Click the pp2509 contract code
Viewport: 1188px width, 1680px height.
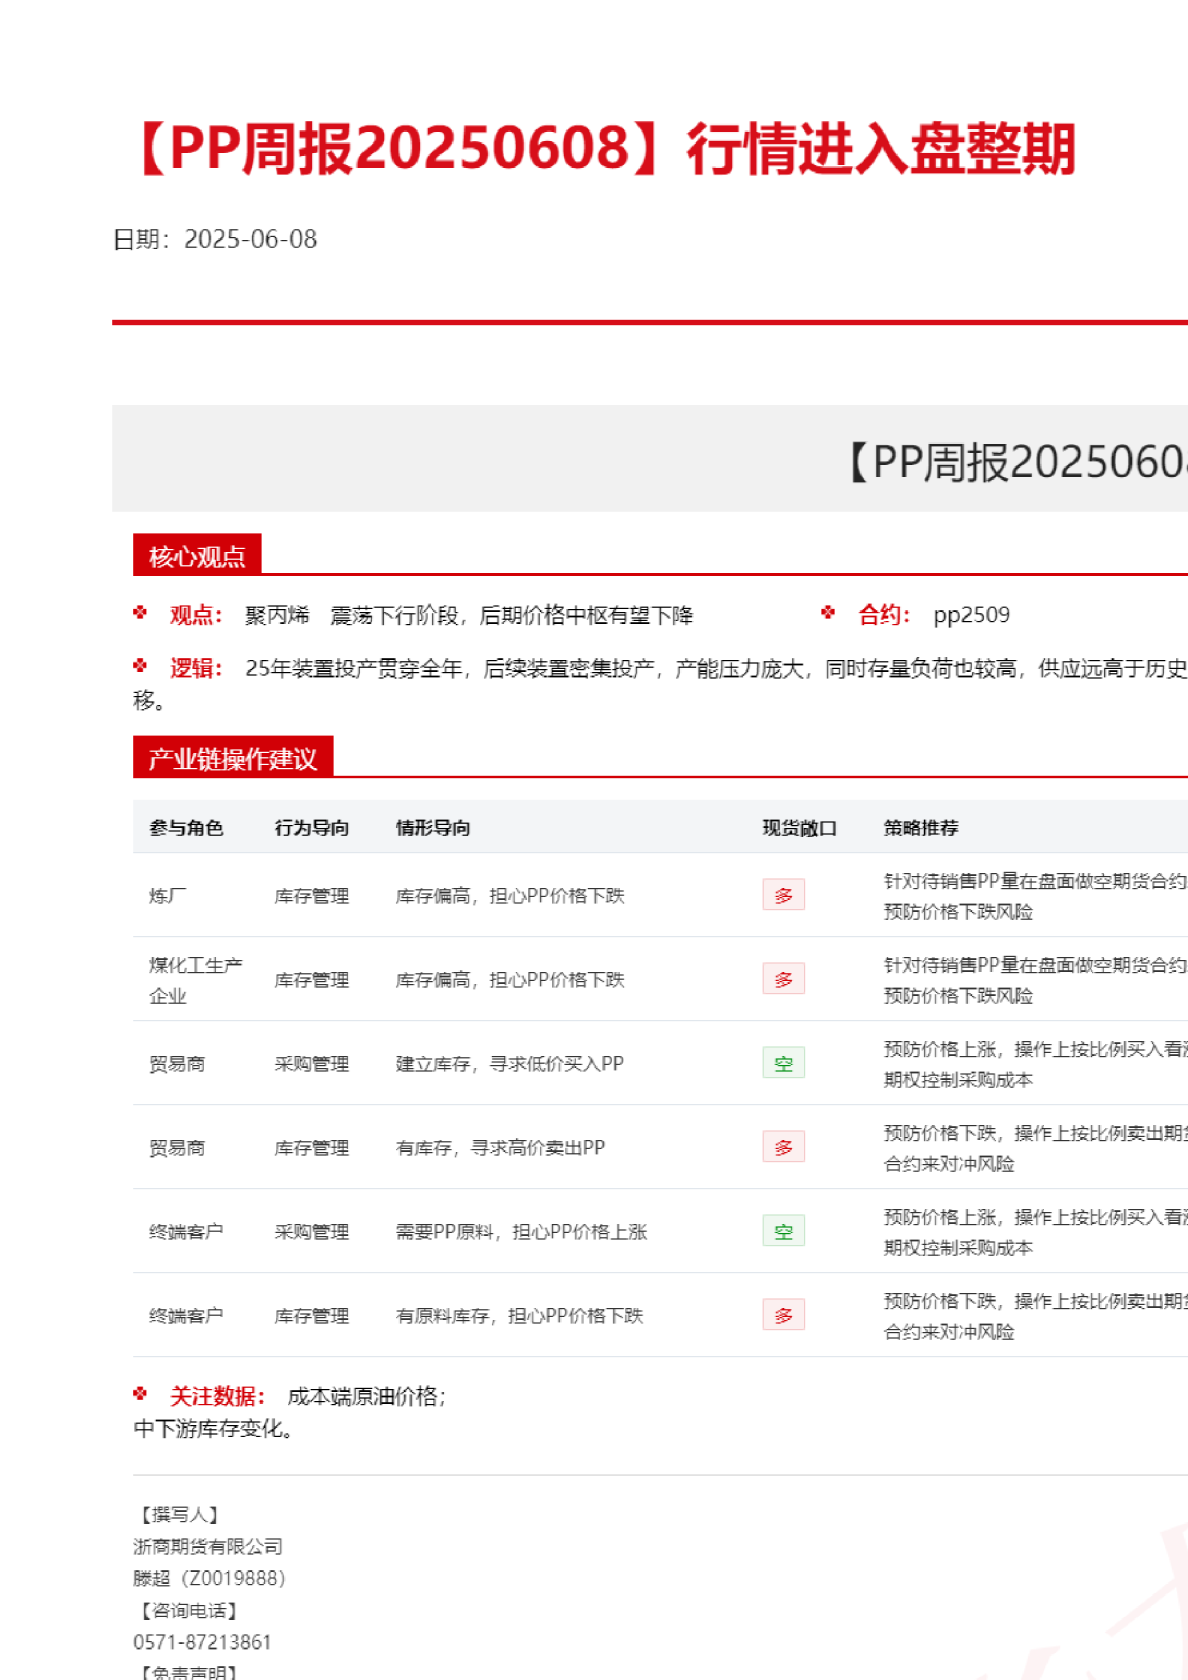click(971, 615)
